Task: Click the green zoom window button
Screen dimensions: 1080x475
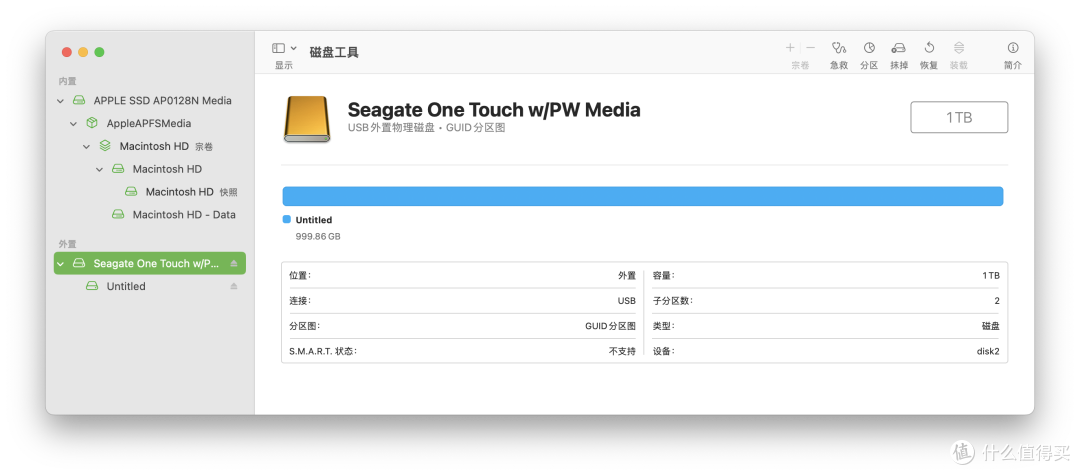Action: pyautogui.click(x=99, y=52)
